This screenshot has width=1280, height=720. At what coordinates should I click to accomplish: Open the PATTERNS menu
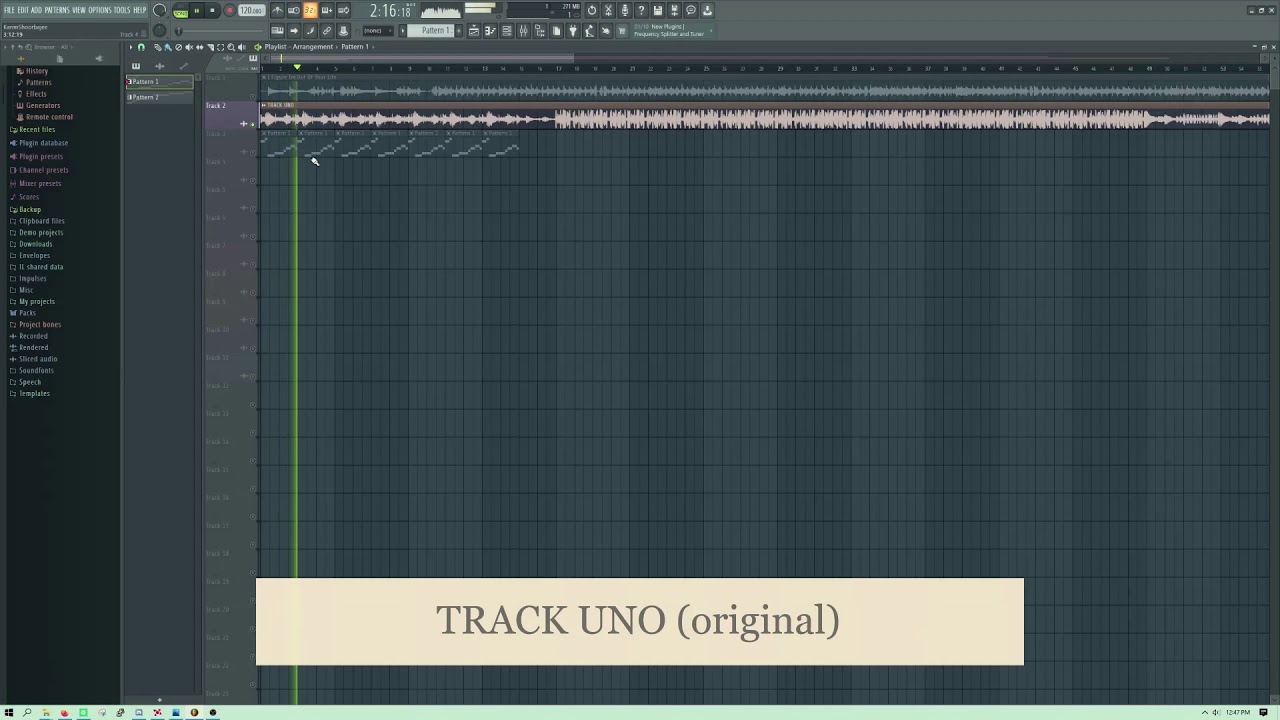coord(56,10)
